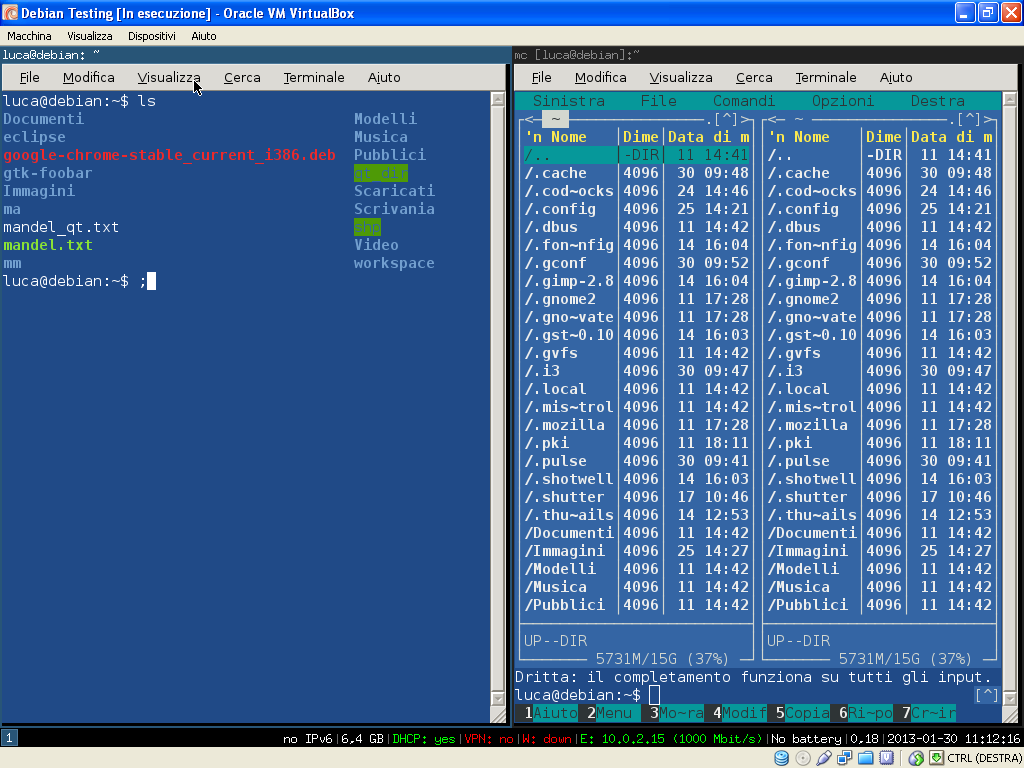1024x768 pixels.
Task: Click the VirtualBox hard disk activity icon
Action: [x=781, y=758]
